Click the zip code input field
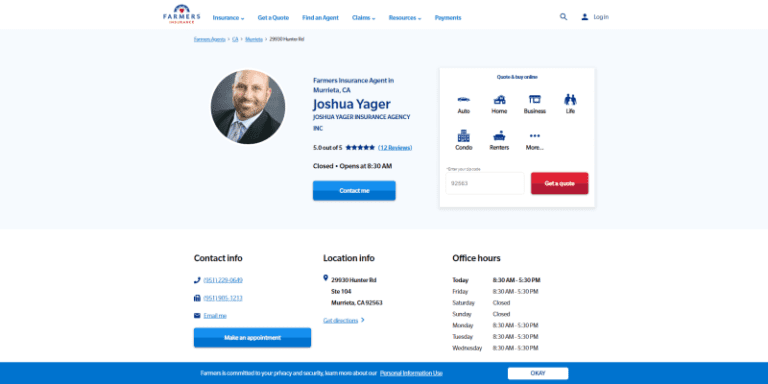 point(485,183)
